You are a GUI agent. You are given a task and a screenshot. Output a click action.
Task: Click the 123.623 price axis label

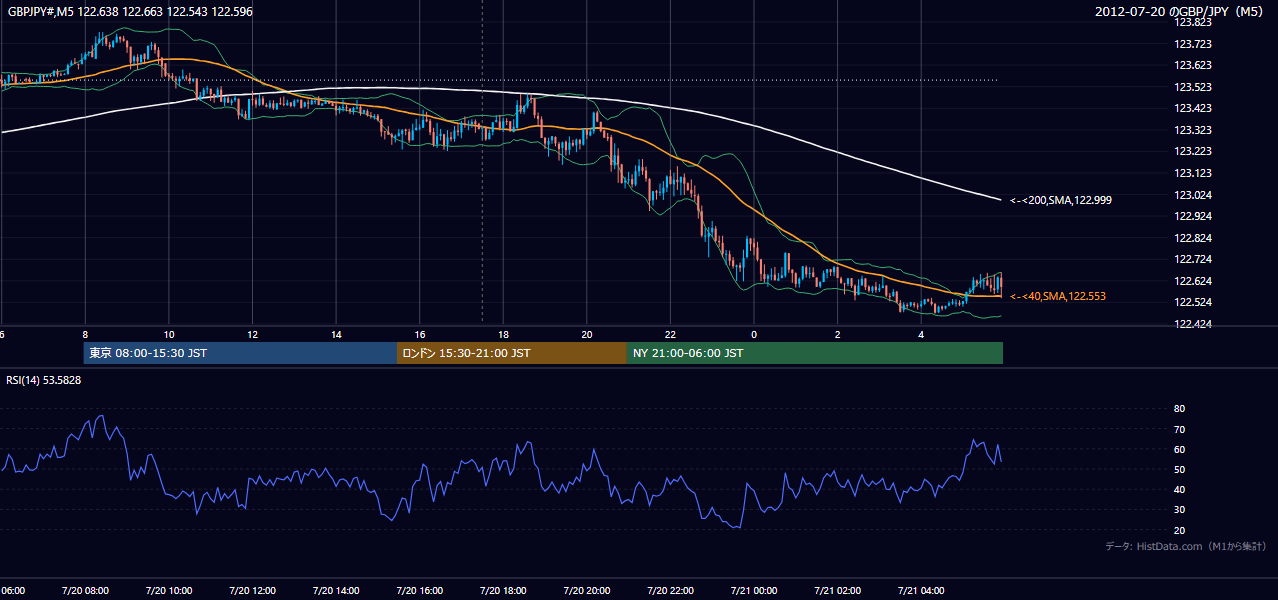(1192, 65)
